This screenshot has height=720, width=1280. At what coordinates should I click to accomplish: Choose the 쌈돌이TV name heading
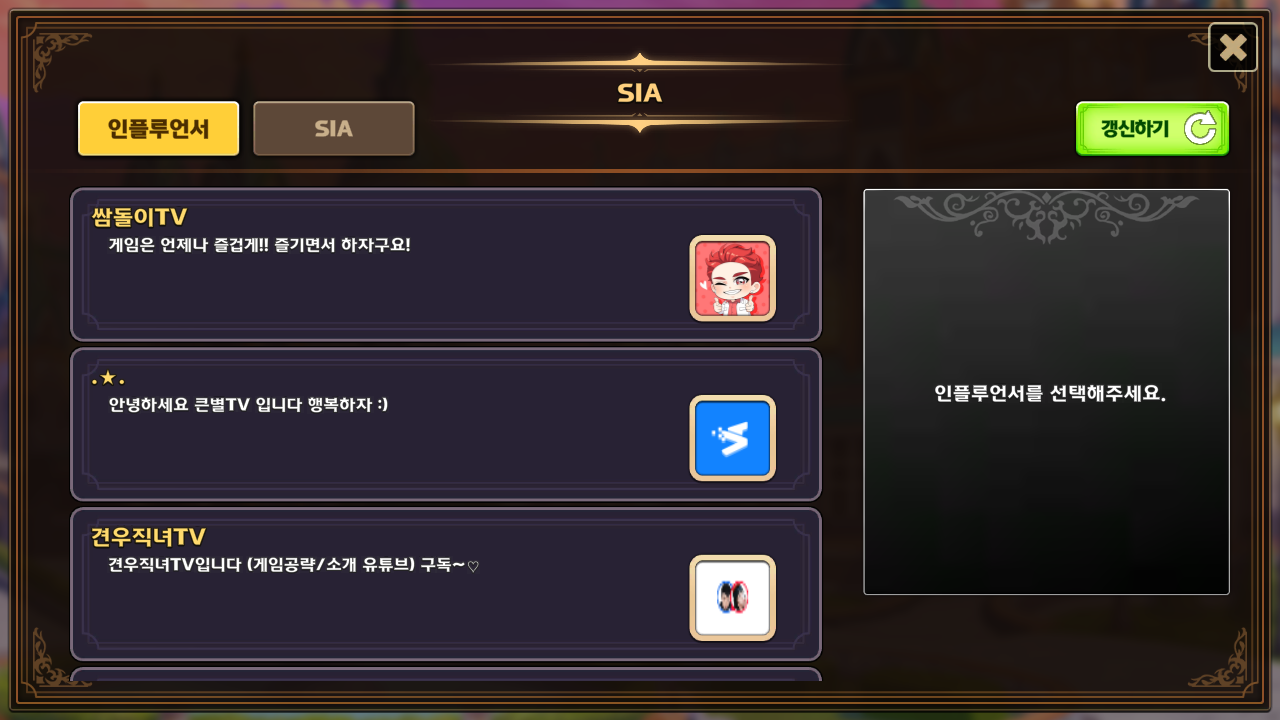point(139,217)
